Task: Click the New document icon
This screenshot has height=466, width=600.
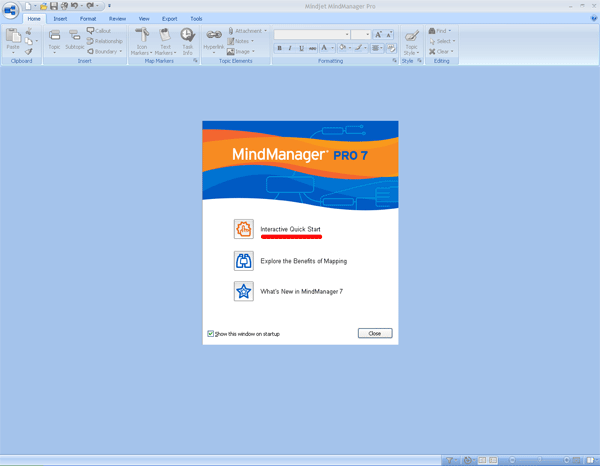Action: (28, 6)
